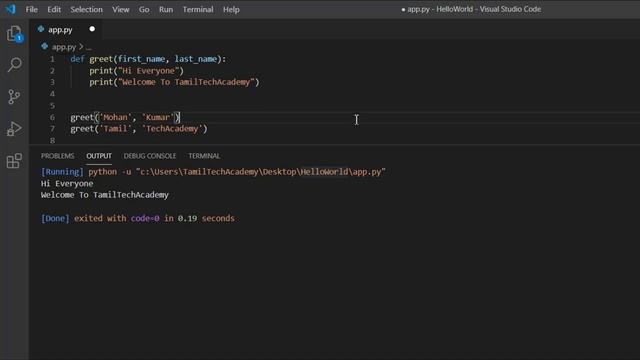The image size is (640, 360).
Task: Click 'Welcome To TamilTechAcademy' output line
Action: pyautogui.click(x=104, y=195)
